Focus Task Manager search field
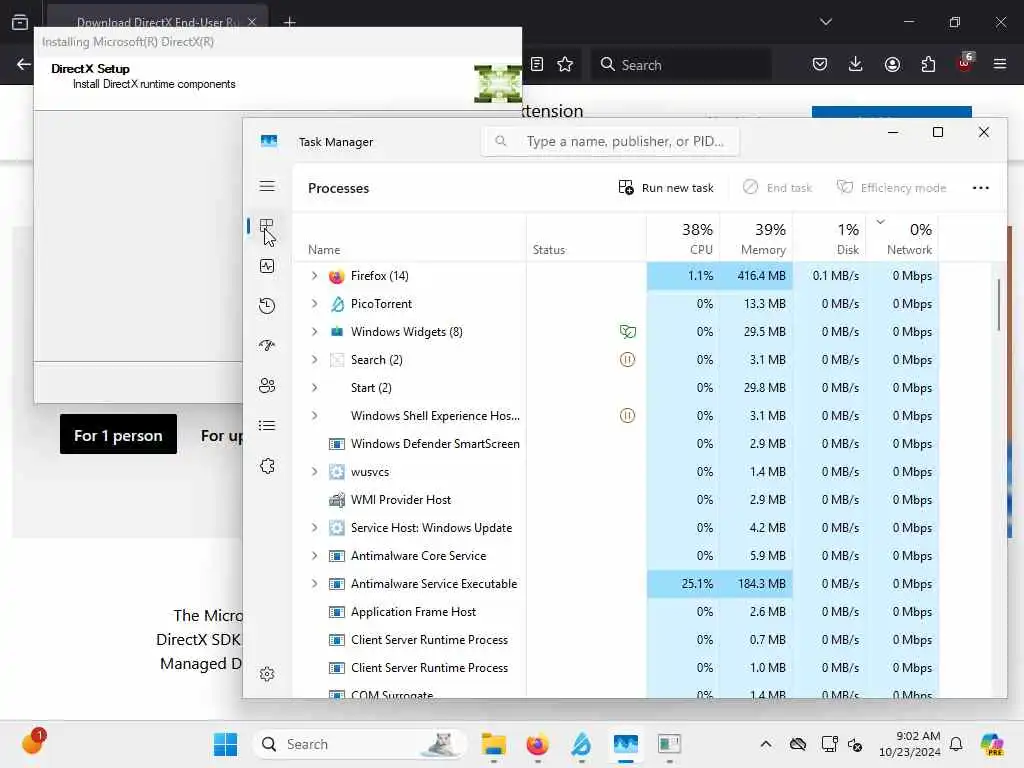Image resolution: width=1024 pixels, height=768 pixels. click(x=610, y=141)
